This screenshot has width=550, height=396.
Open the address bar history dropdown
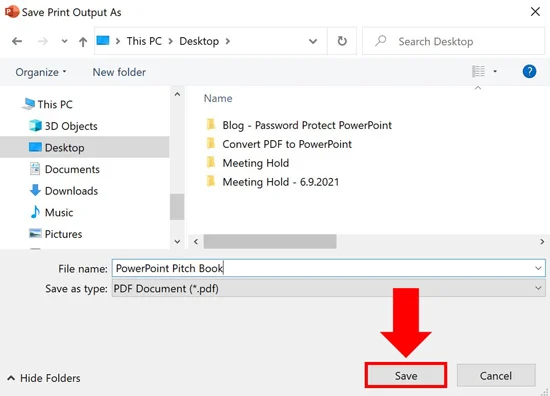click(313, 41)
